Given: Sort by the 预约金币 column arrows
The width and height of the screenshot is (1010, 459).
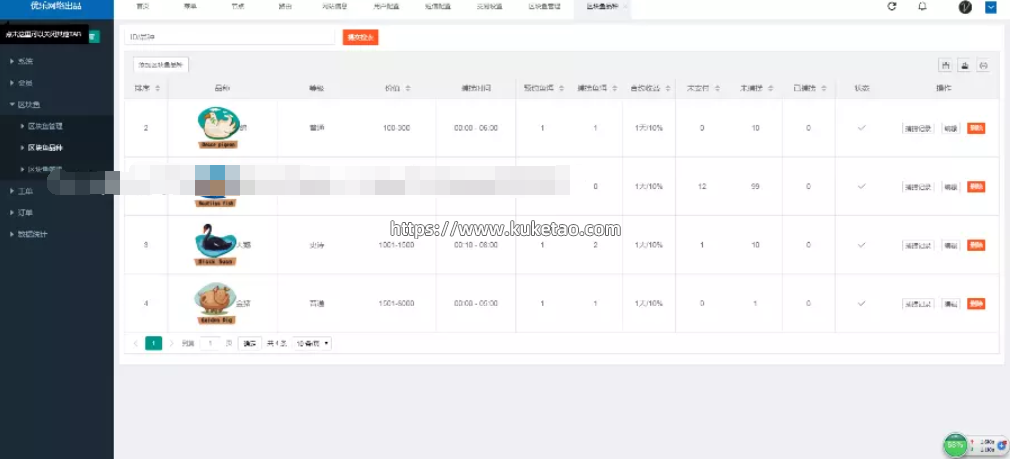Looking at the screenshot, I should (x=562, y=88).
